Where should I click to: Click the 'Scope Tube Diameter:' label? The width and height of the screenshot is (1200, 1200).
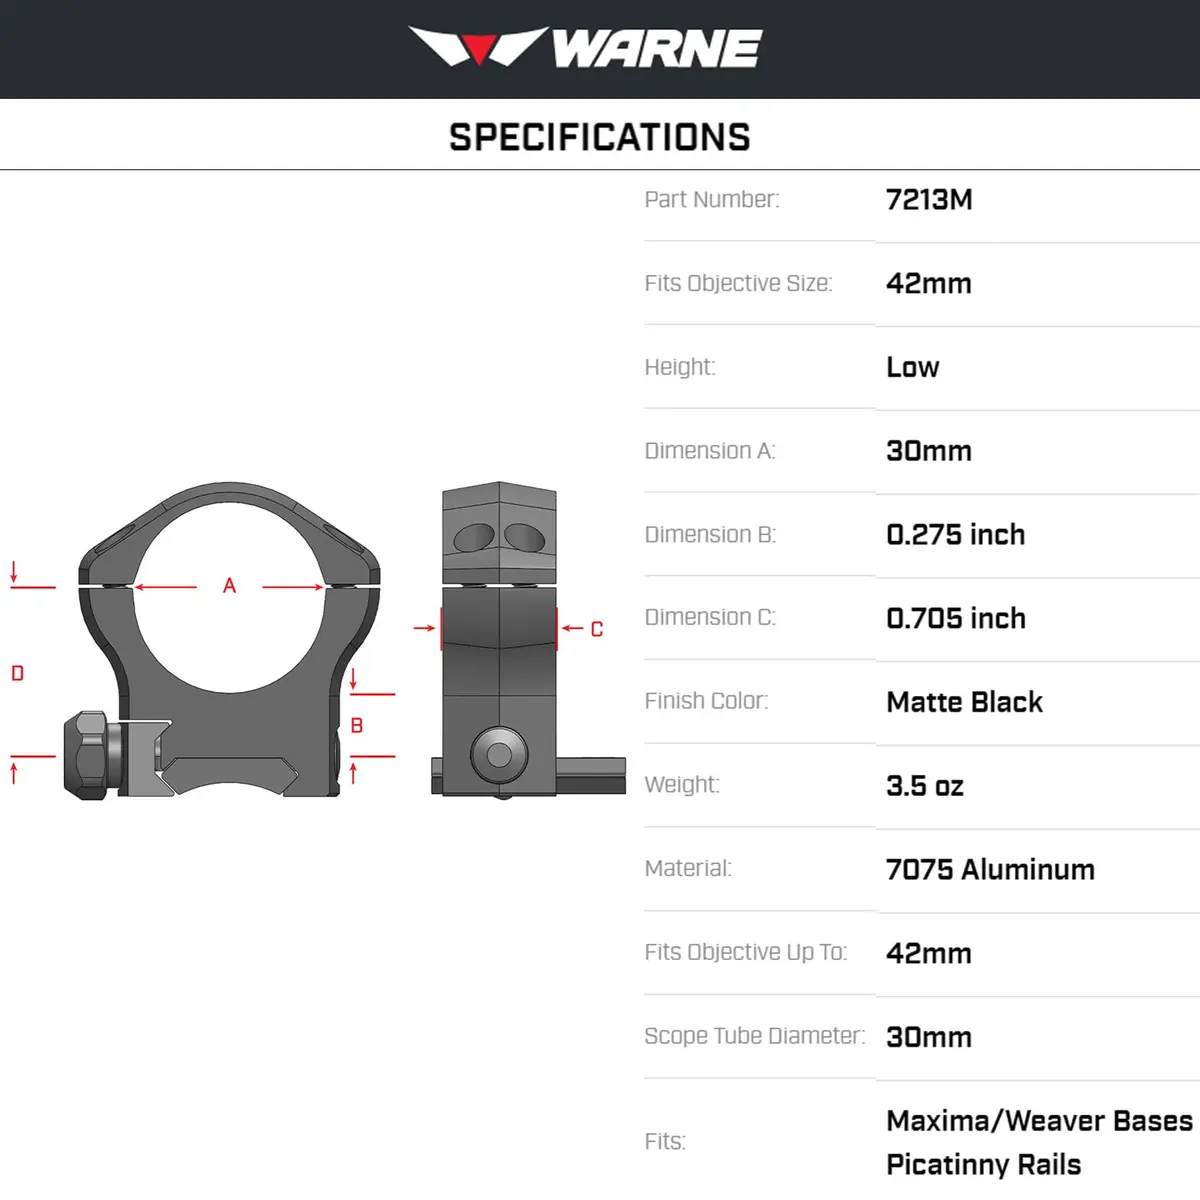click(x=755, y=1036)
